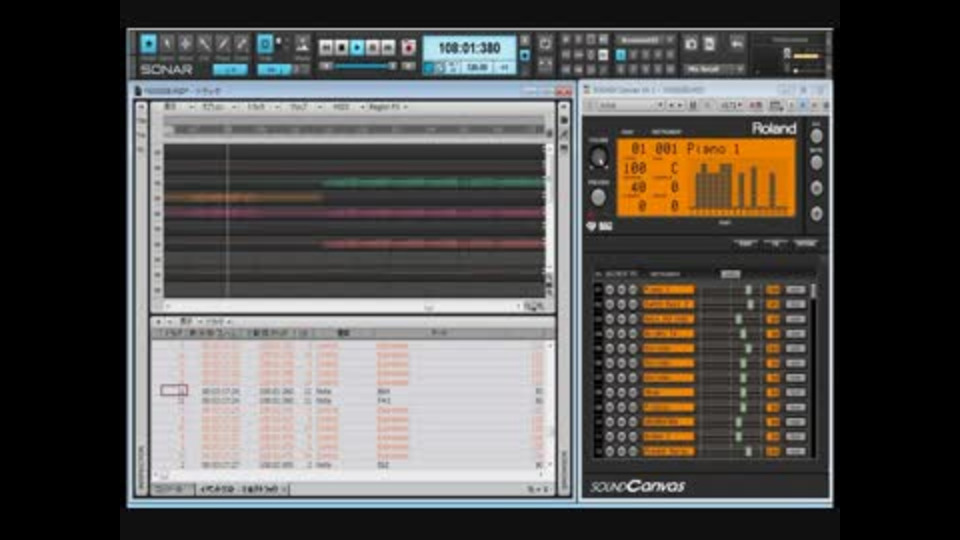Toggle mute button on part 02 row

click(610, 304)
